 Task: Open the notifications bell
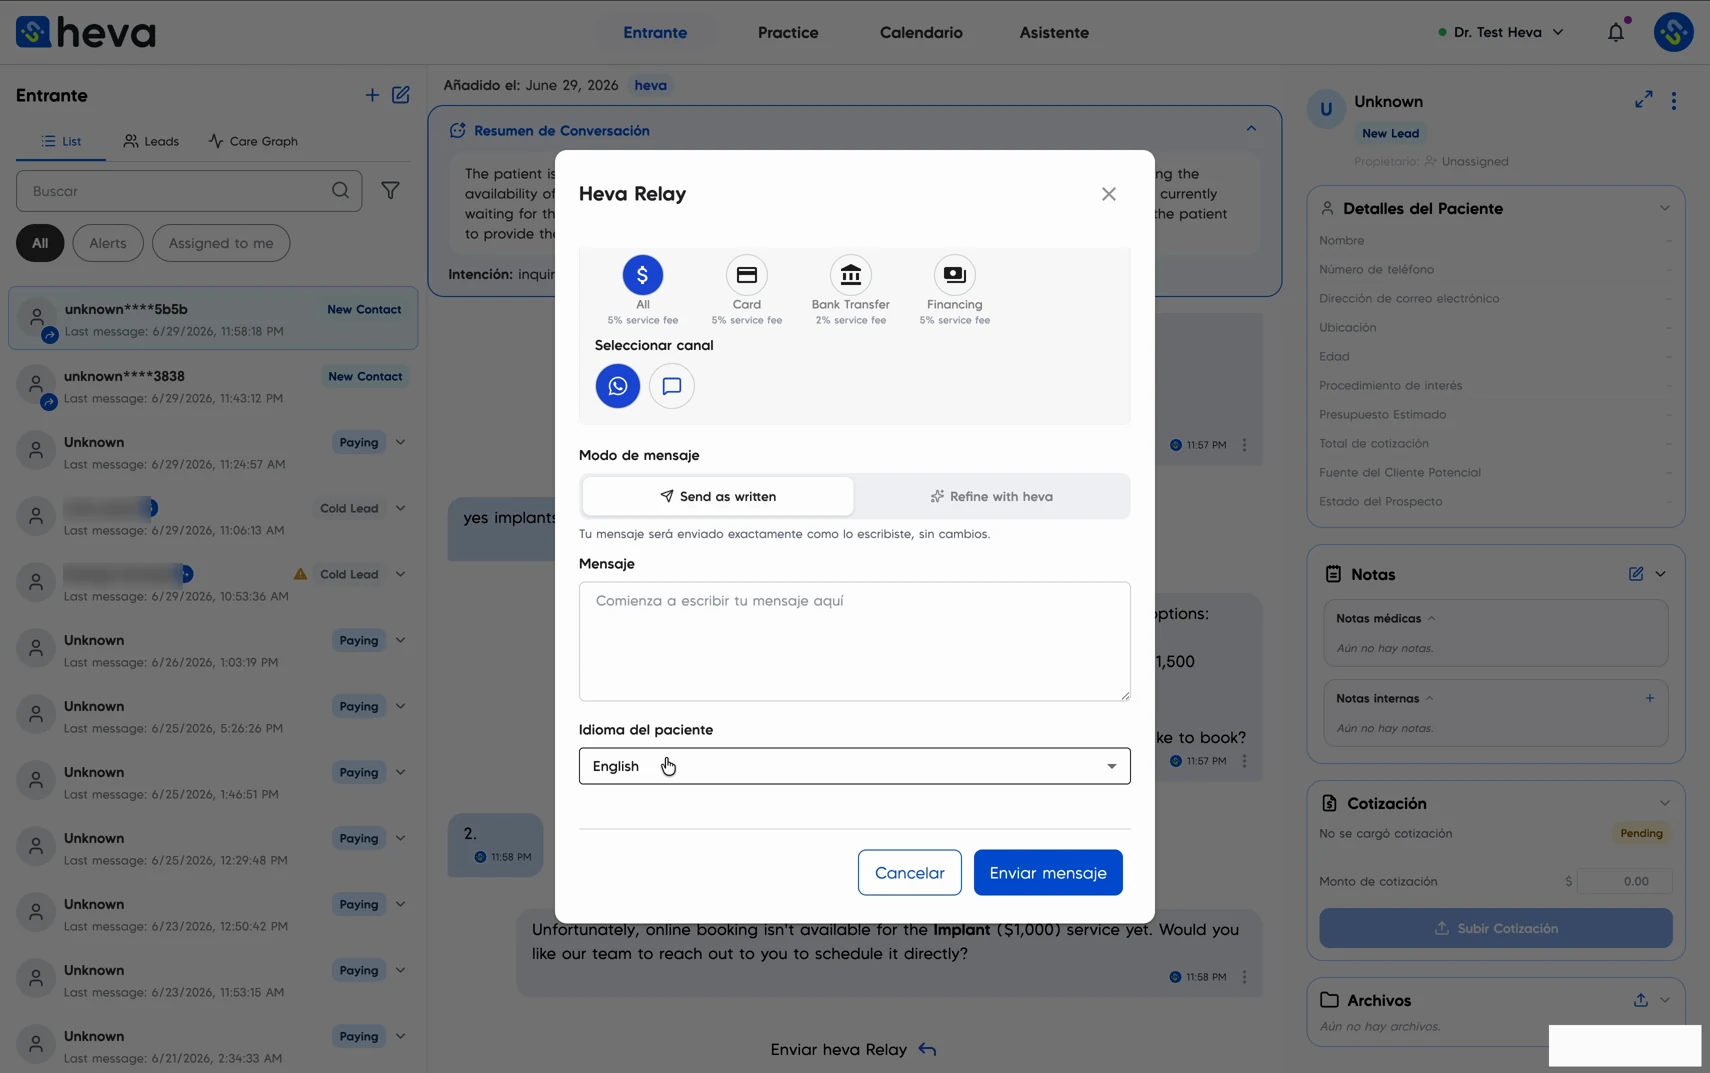pyautogui.click(x=1616, y=32)
